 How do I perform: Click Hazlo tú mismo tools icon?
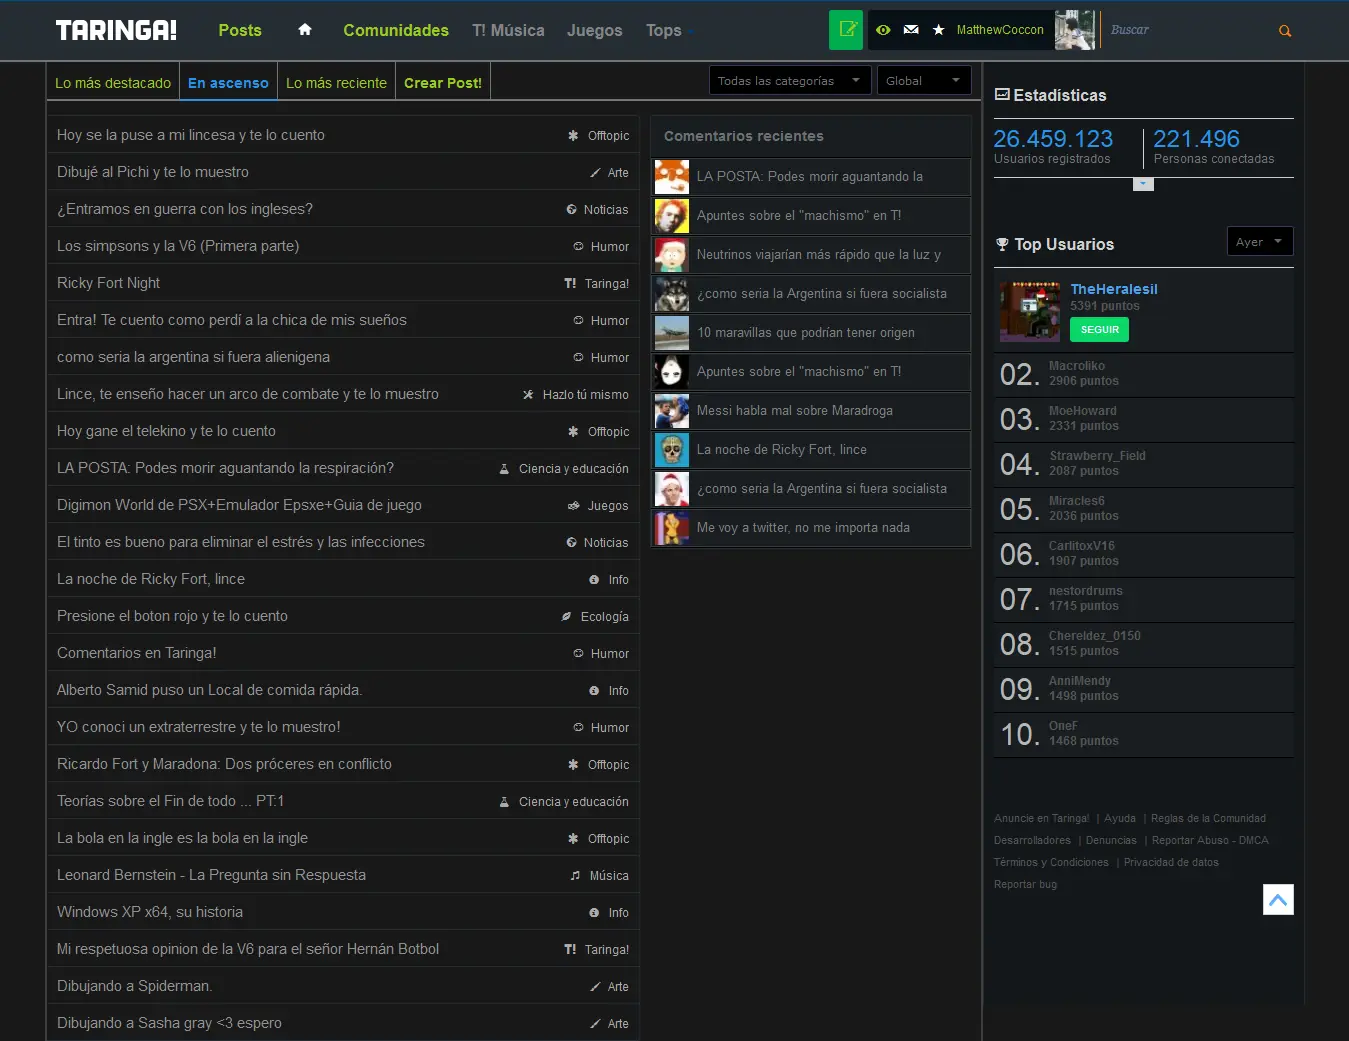[x=528, y=395]
